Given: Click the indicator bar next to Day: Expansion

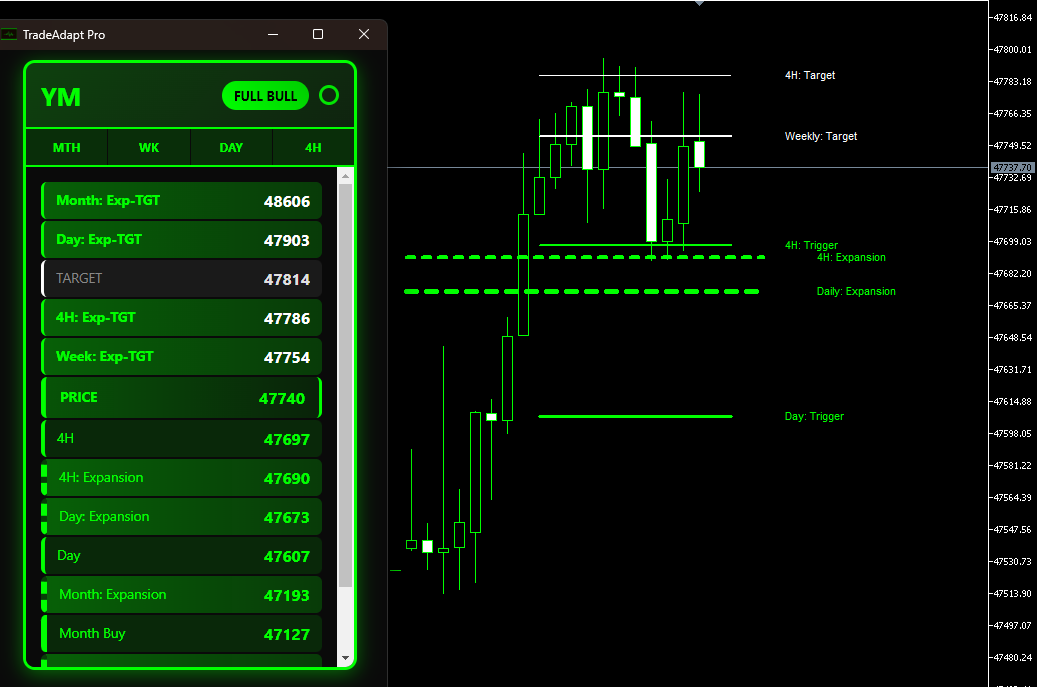Looking at the screenshot, I should point(44,517).
